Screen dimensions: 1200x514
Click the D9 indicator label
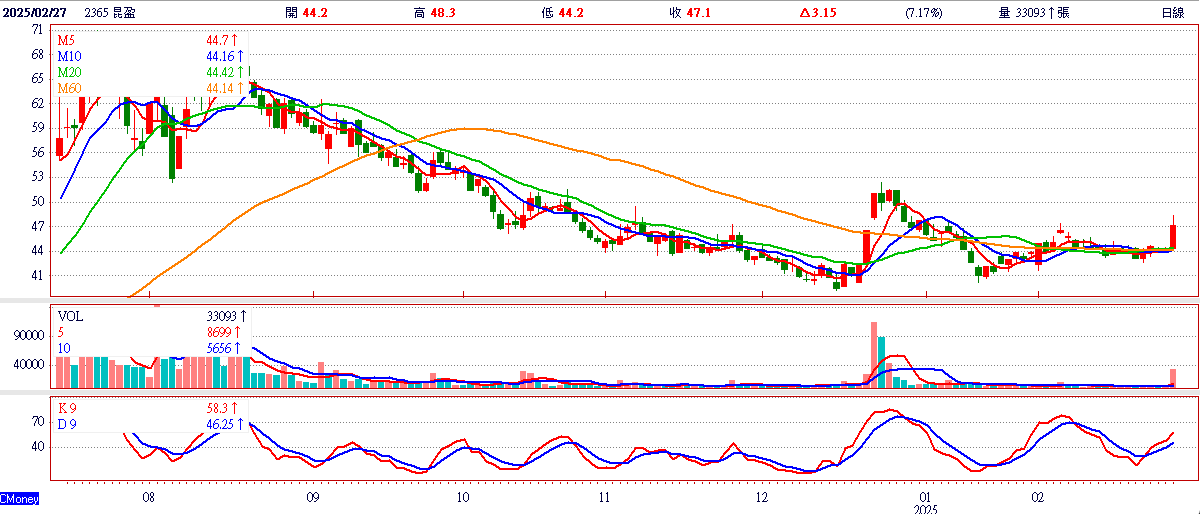[67, 424]
